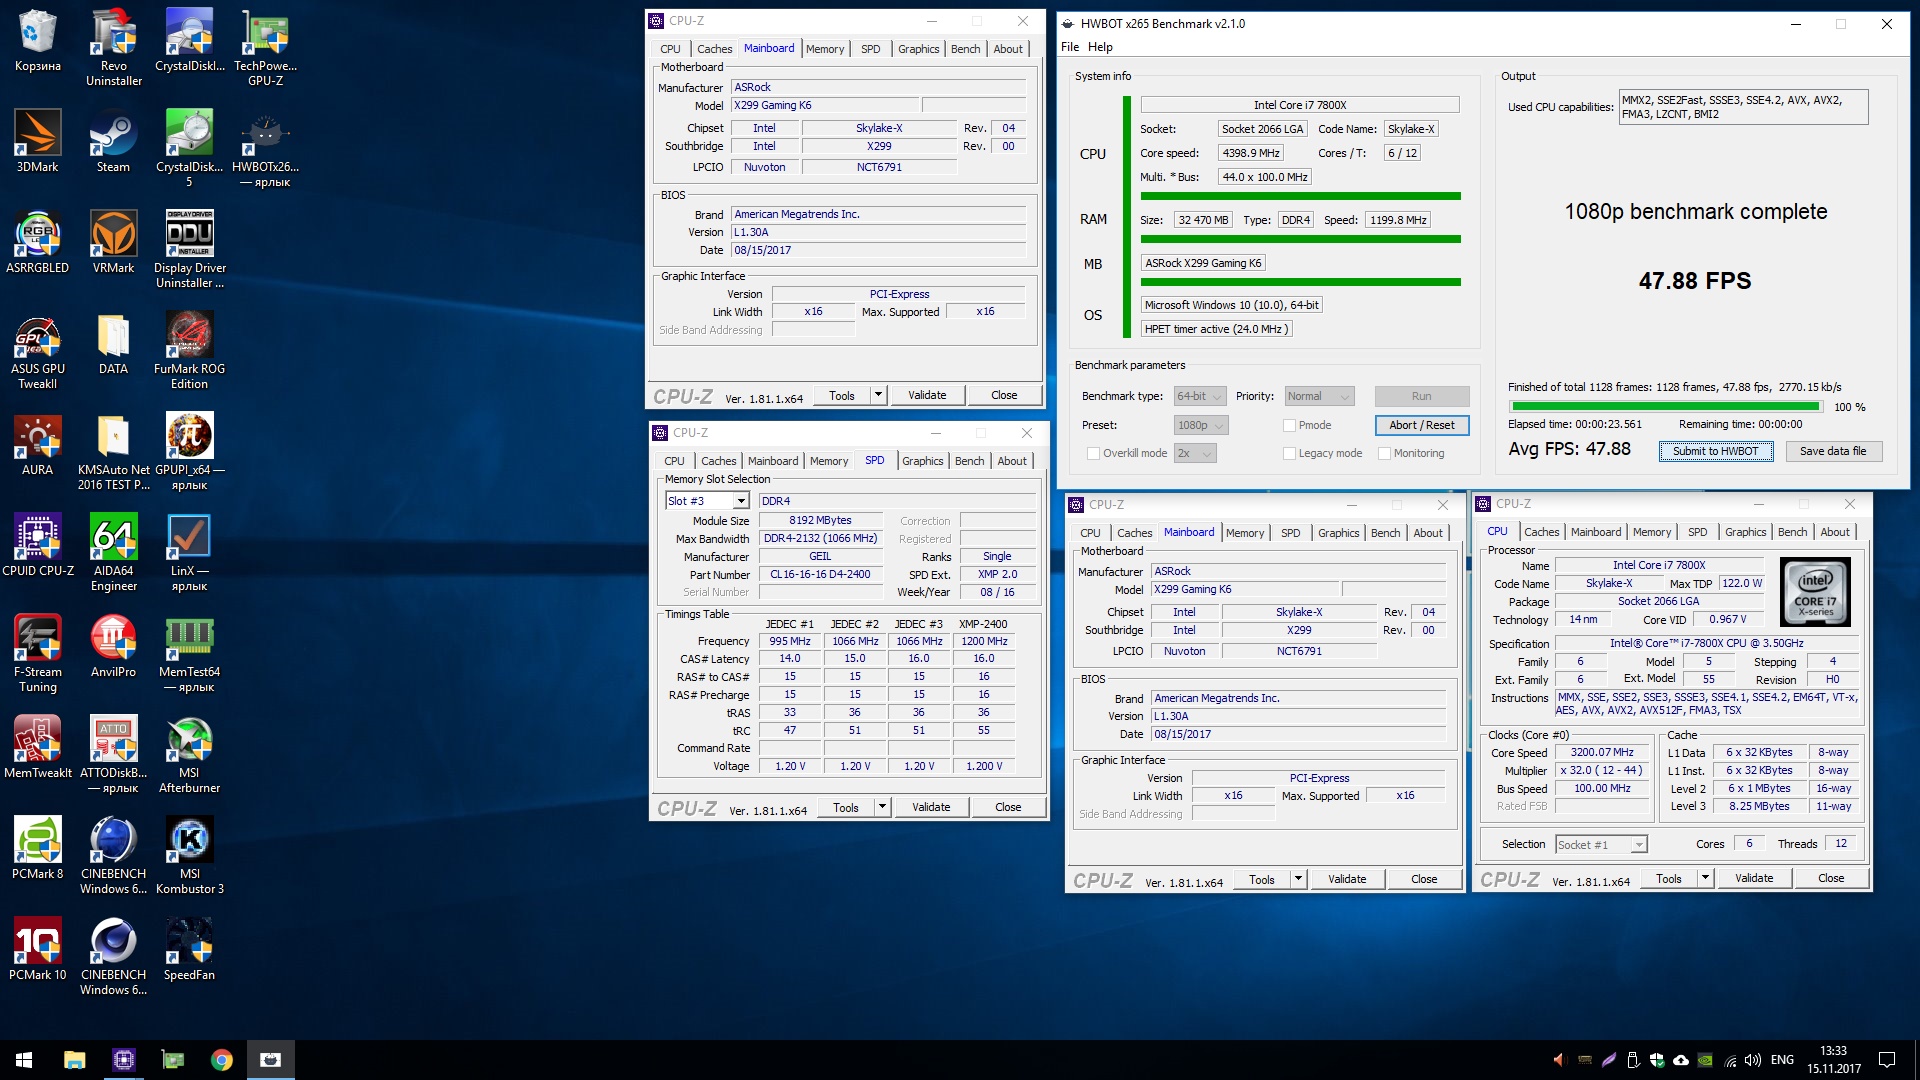Validate in the CPU tab CPU-Z window
The height and width of the screenshot is (1080, 1920).
coord(1754,878)
